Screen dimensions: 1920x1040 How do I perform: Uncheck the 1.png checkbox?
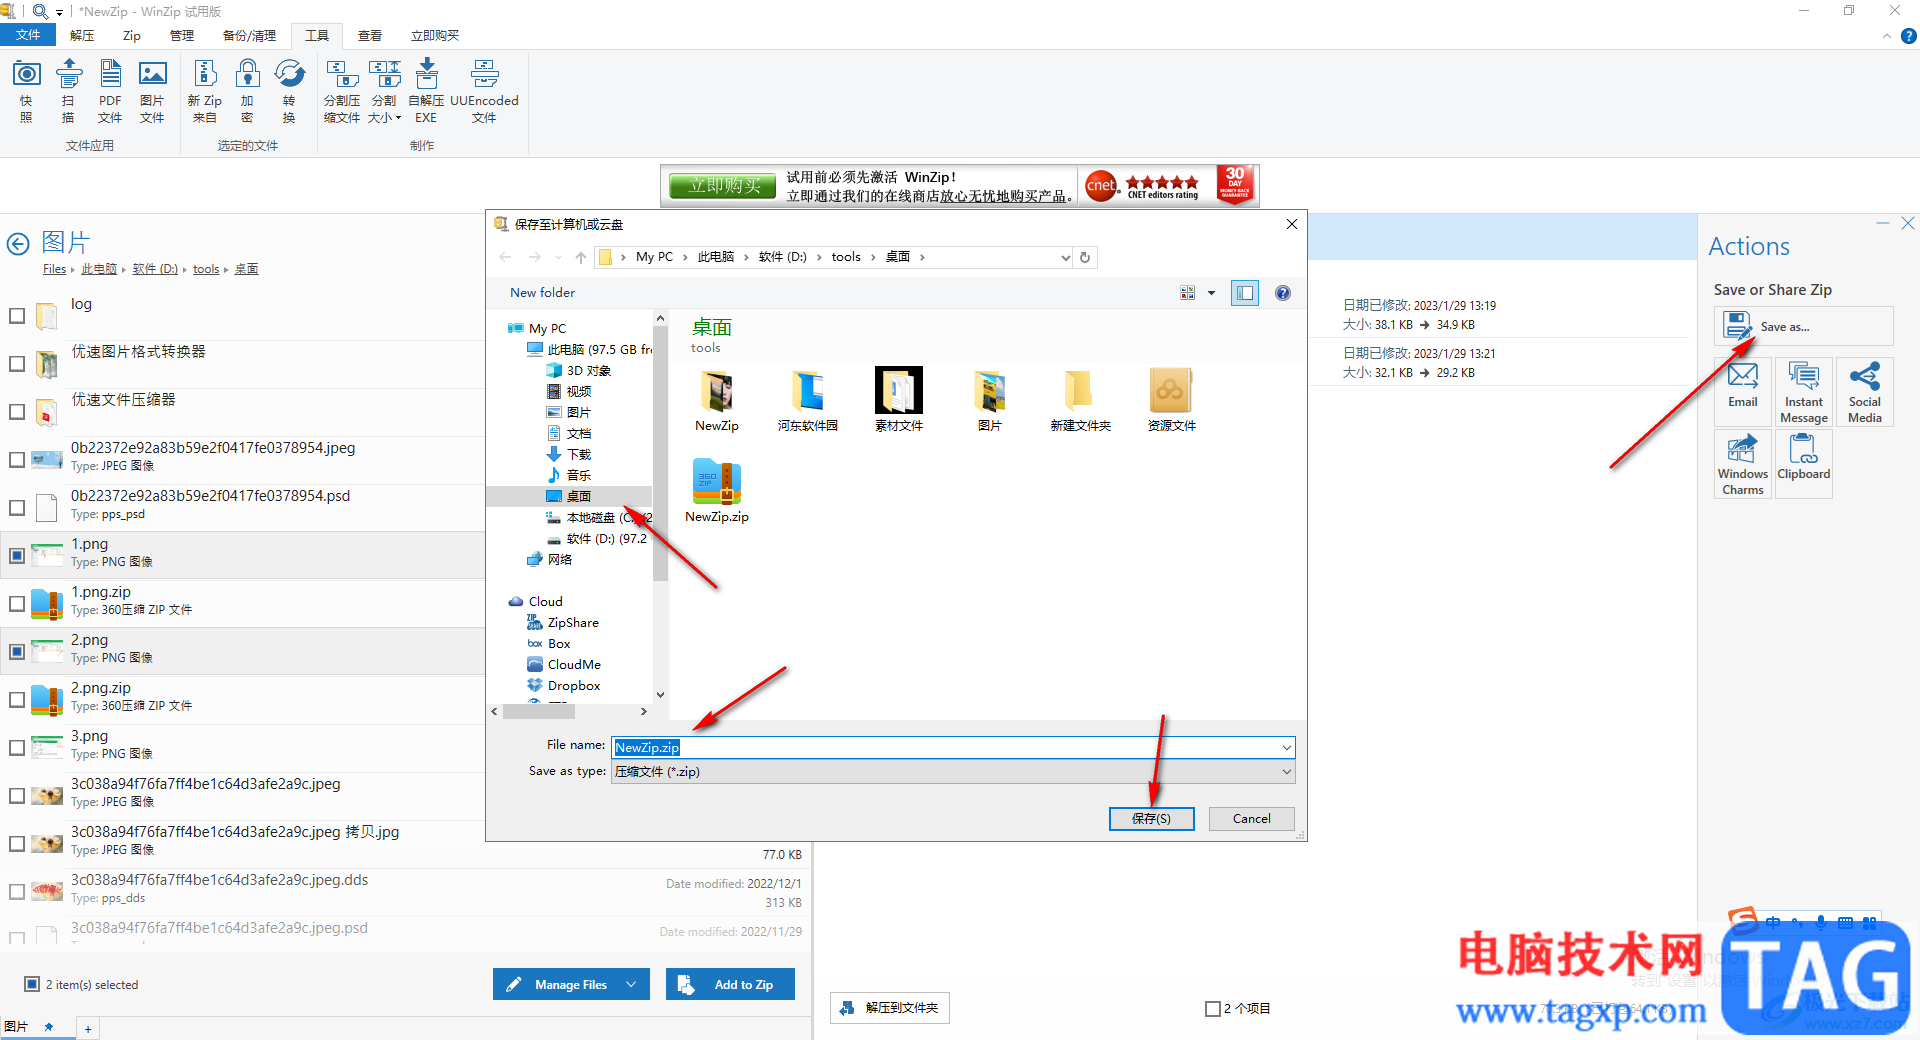pos(17,555)
